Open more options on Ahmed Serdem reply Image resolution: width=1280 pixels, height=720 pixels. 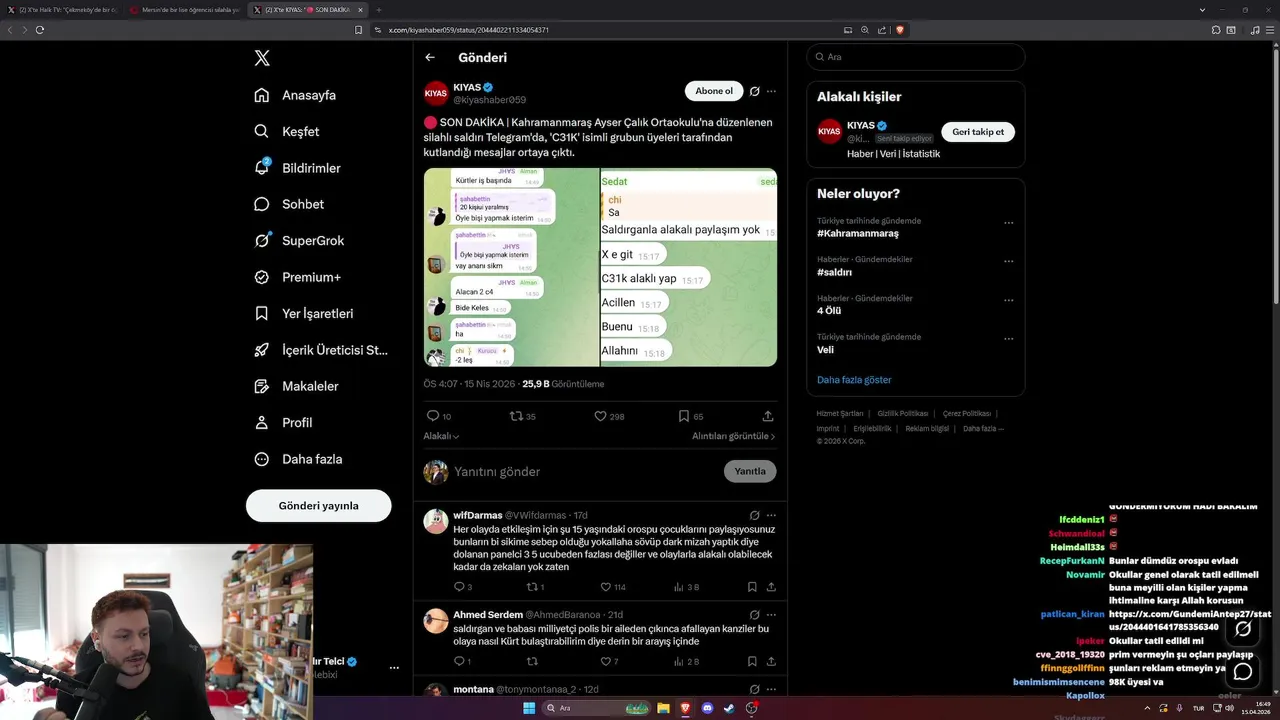[x=771, y=614]
